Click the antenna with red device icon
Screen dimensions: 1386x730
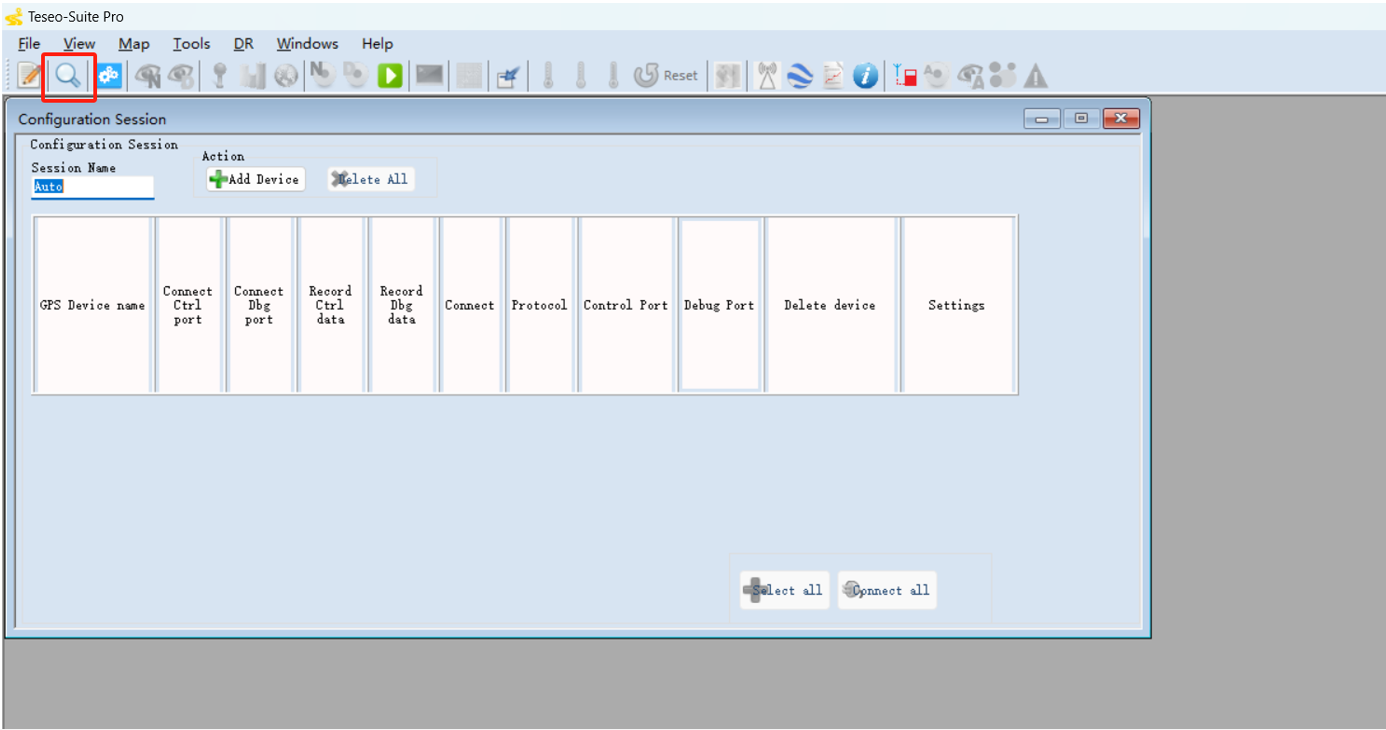click(905, 76)
